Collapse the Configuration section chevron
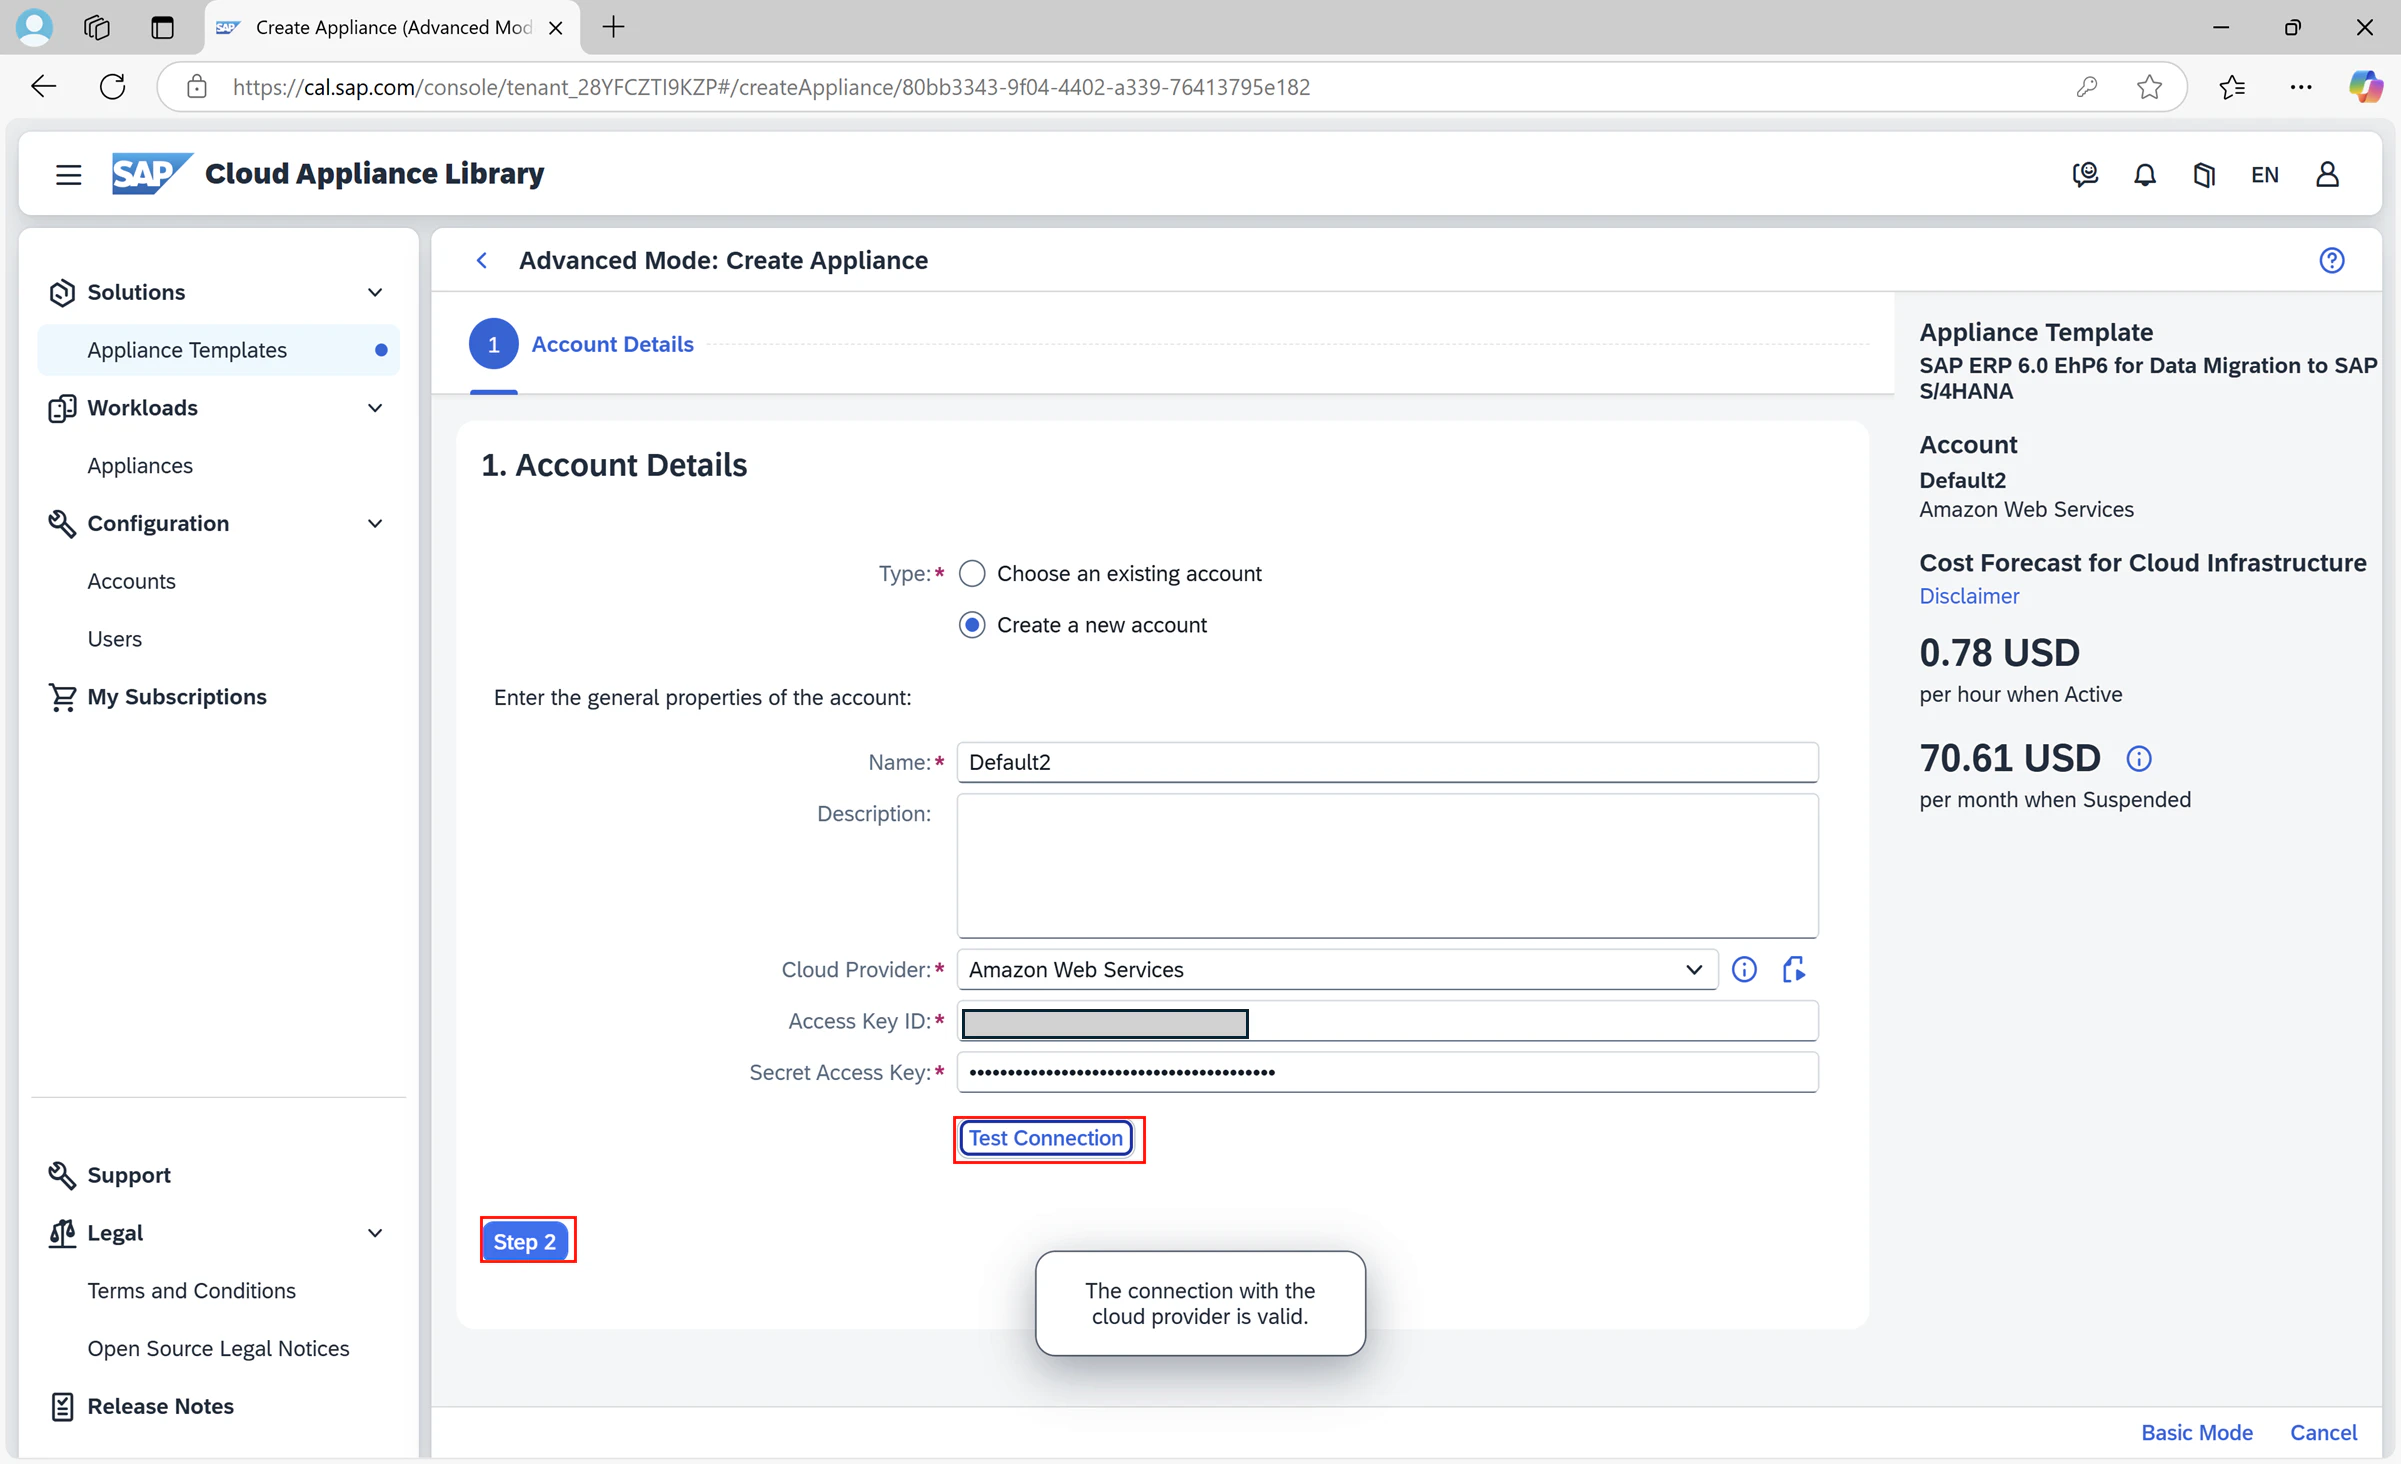Screen dimensions: 2401x1464 pyautogui.click(x=375, y=523)
